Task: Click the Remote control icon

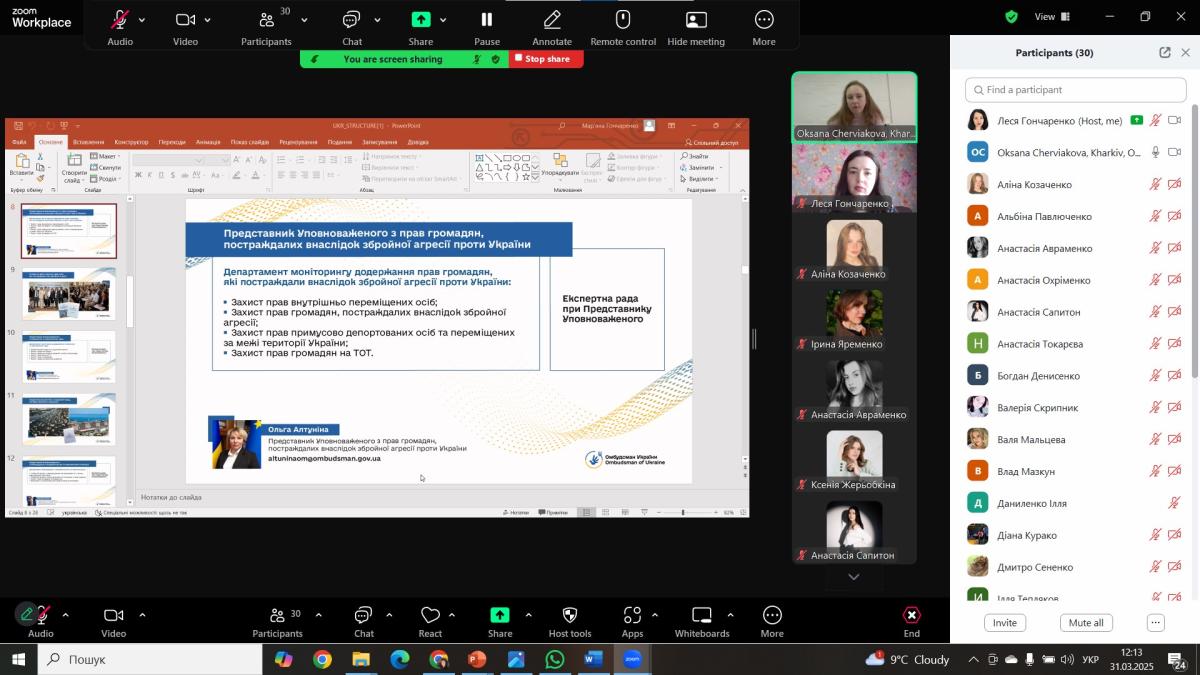Action: (x=622, y=21)
